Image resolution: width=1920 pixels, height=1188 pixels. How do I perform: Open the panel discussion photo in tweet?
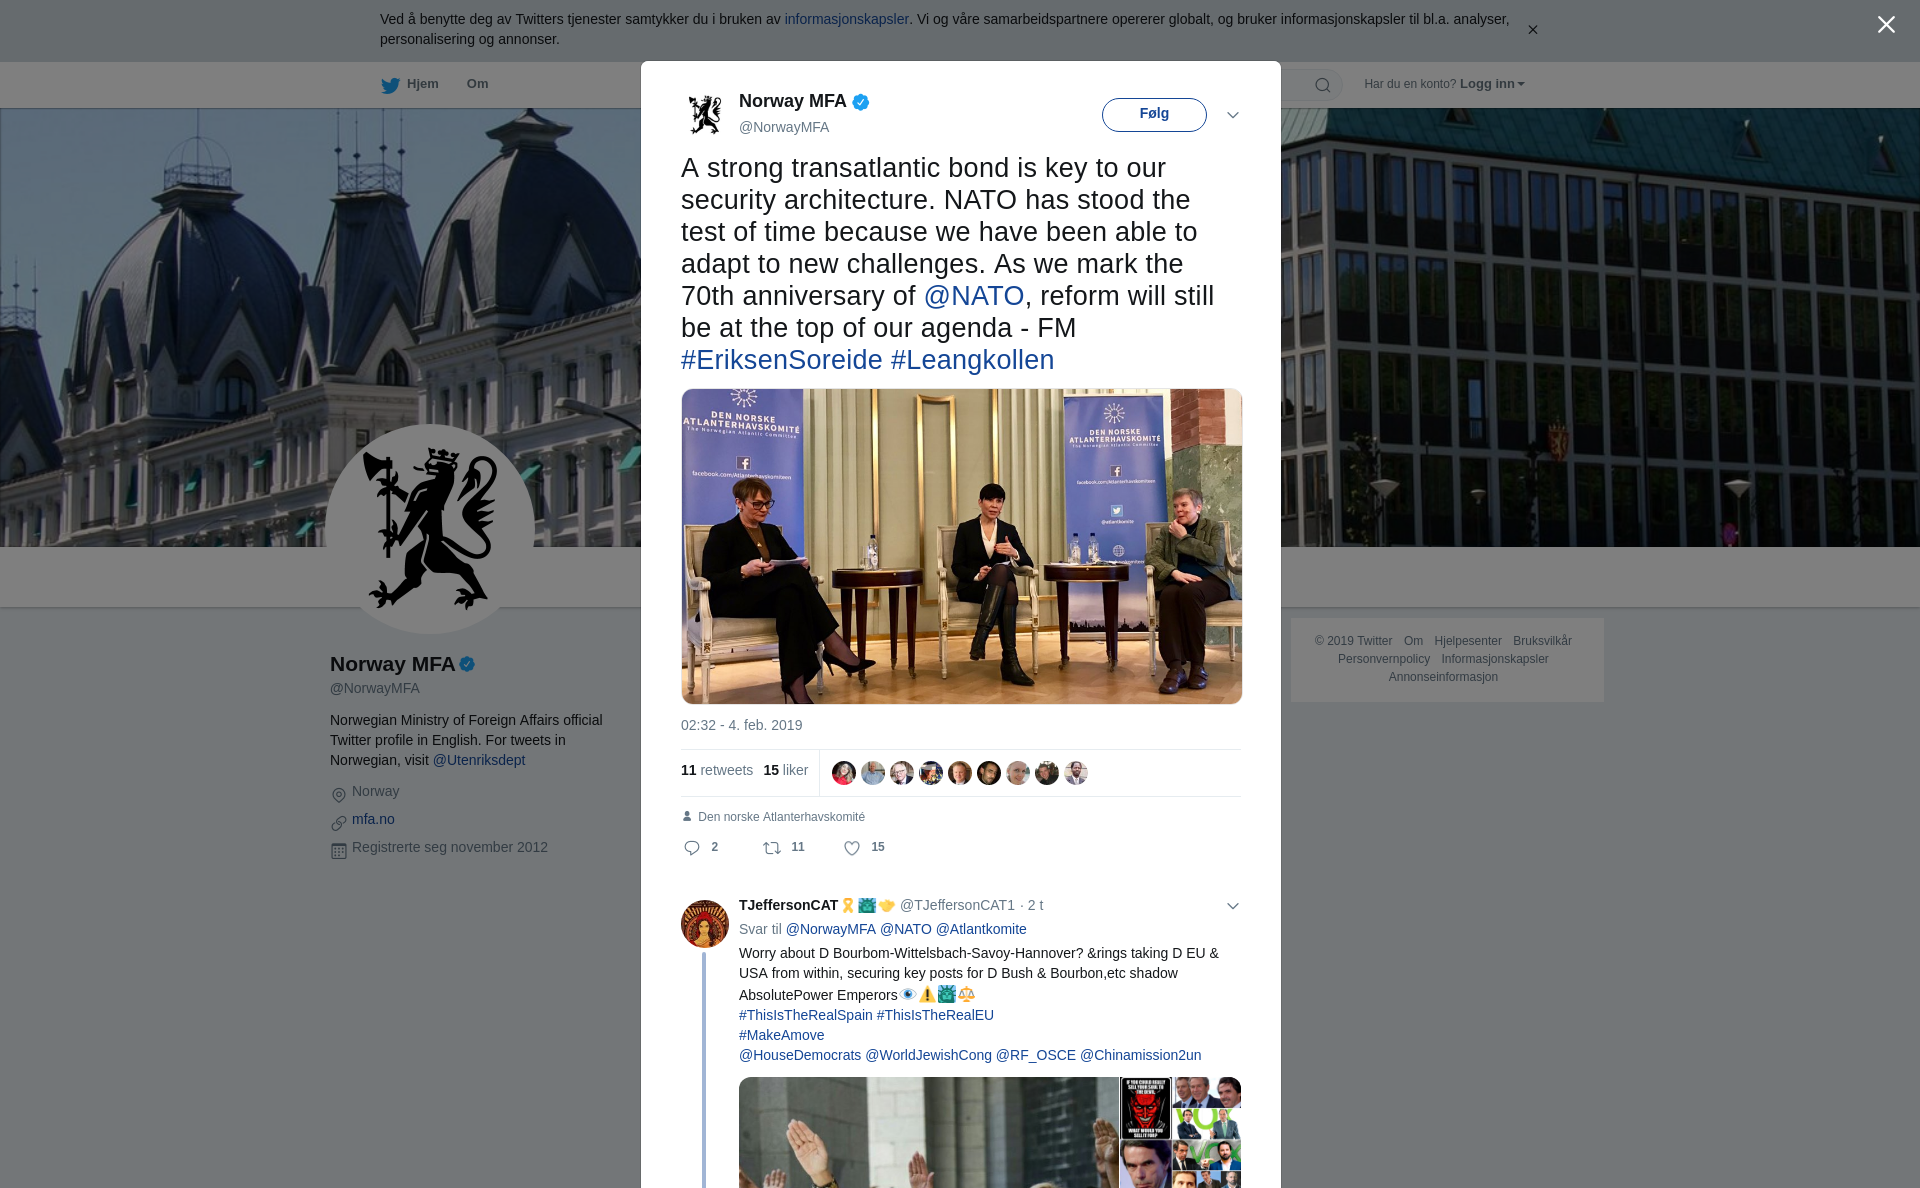pyautogui.click(x=962, y=546)
